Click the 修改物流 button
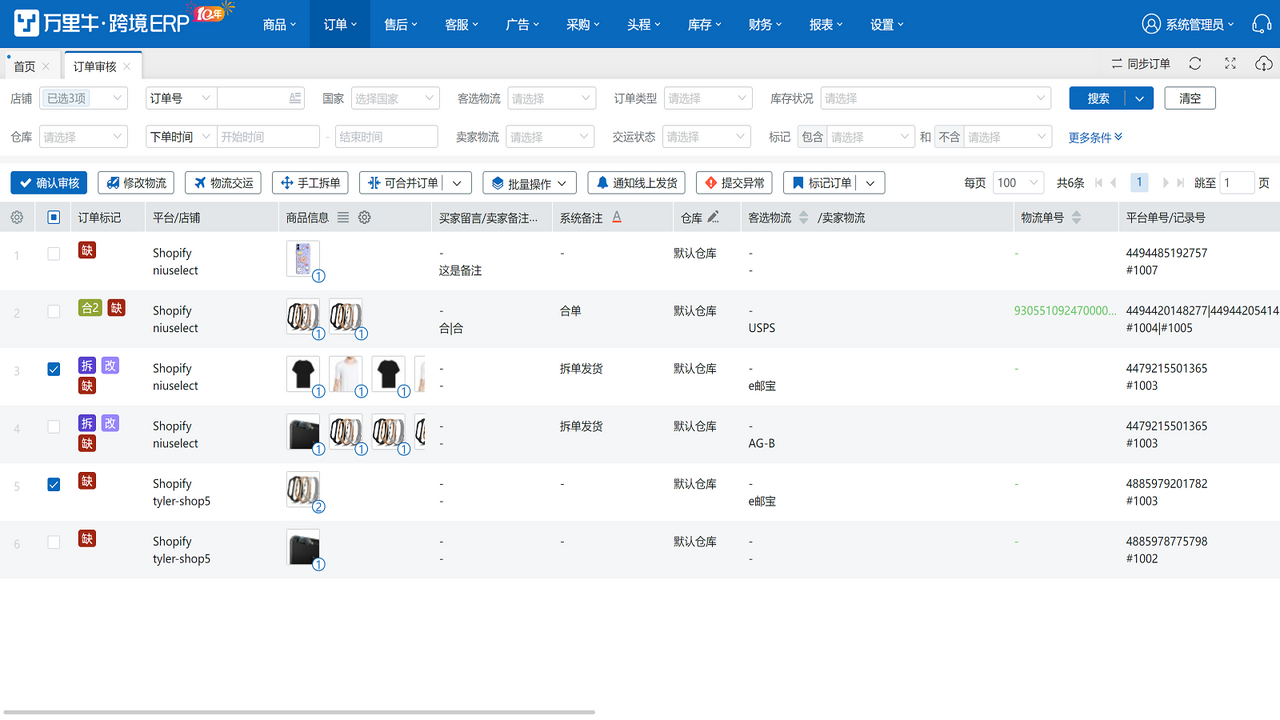The height and width of the screenshot is (720, 1280). [136, 183]
